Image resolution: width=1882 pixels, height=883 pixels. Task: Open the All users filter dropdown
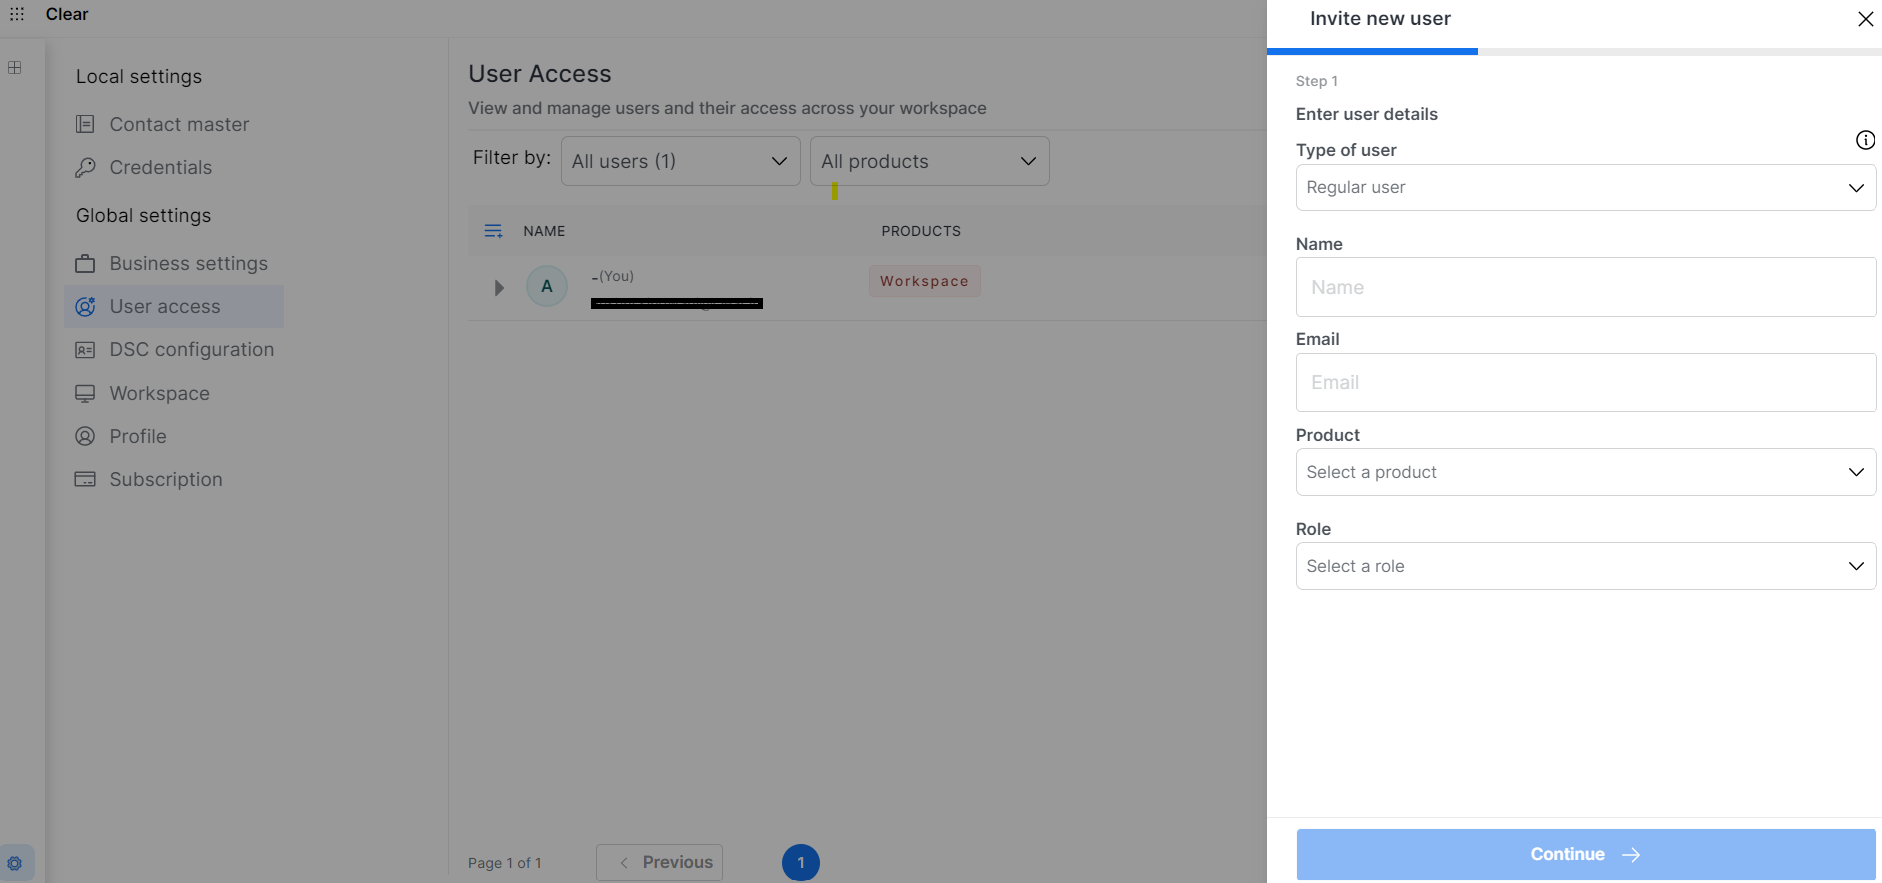pyautogui.click(x=680, y=161)
